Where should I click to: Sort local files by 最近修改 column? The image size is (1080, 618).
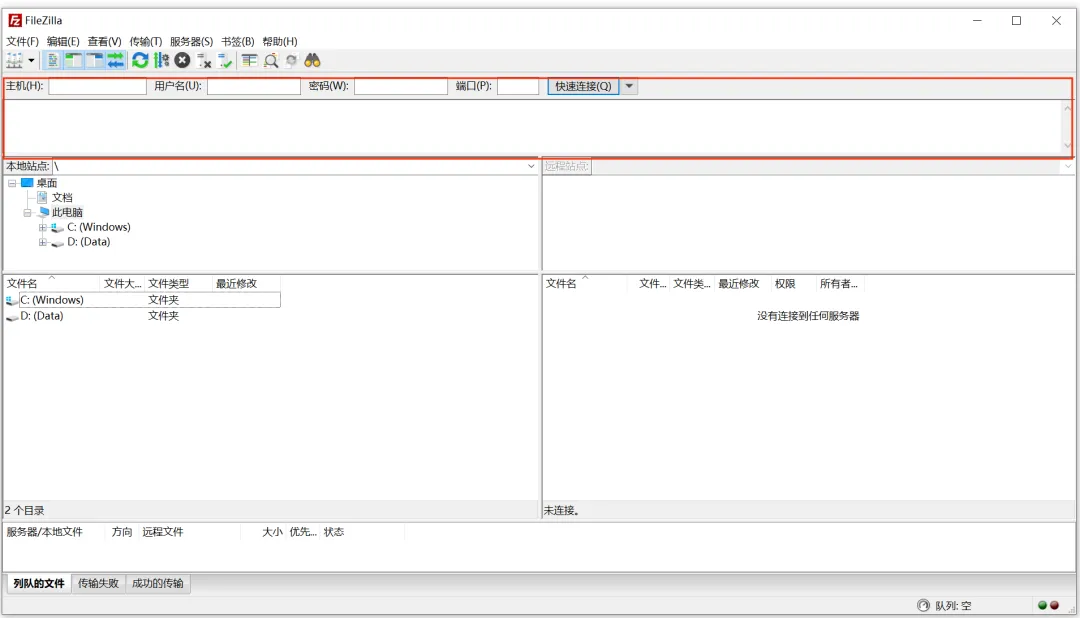245,284
